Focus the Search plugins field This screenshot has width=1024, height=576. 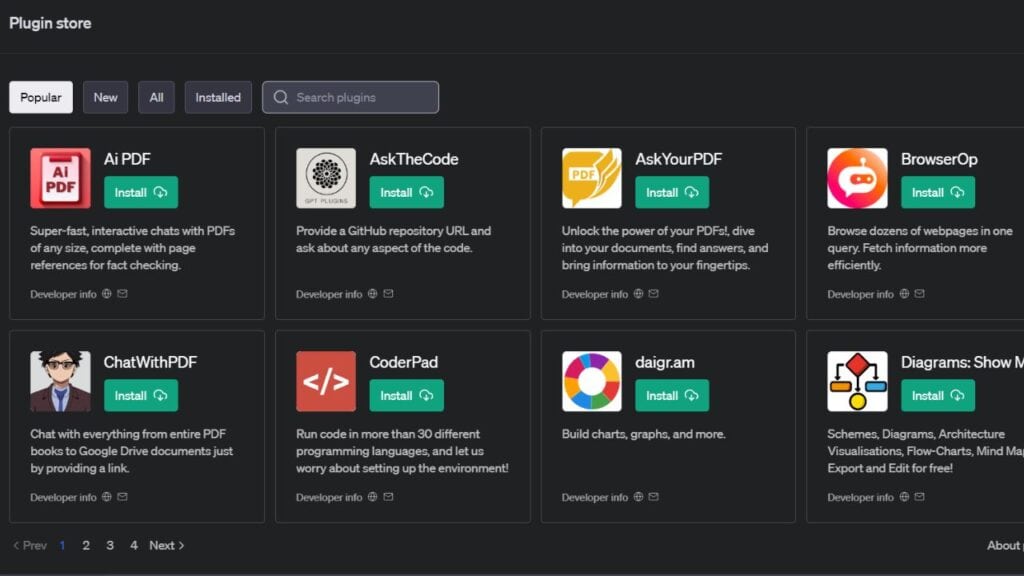[351, 97]
